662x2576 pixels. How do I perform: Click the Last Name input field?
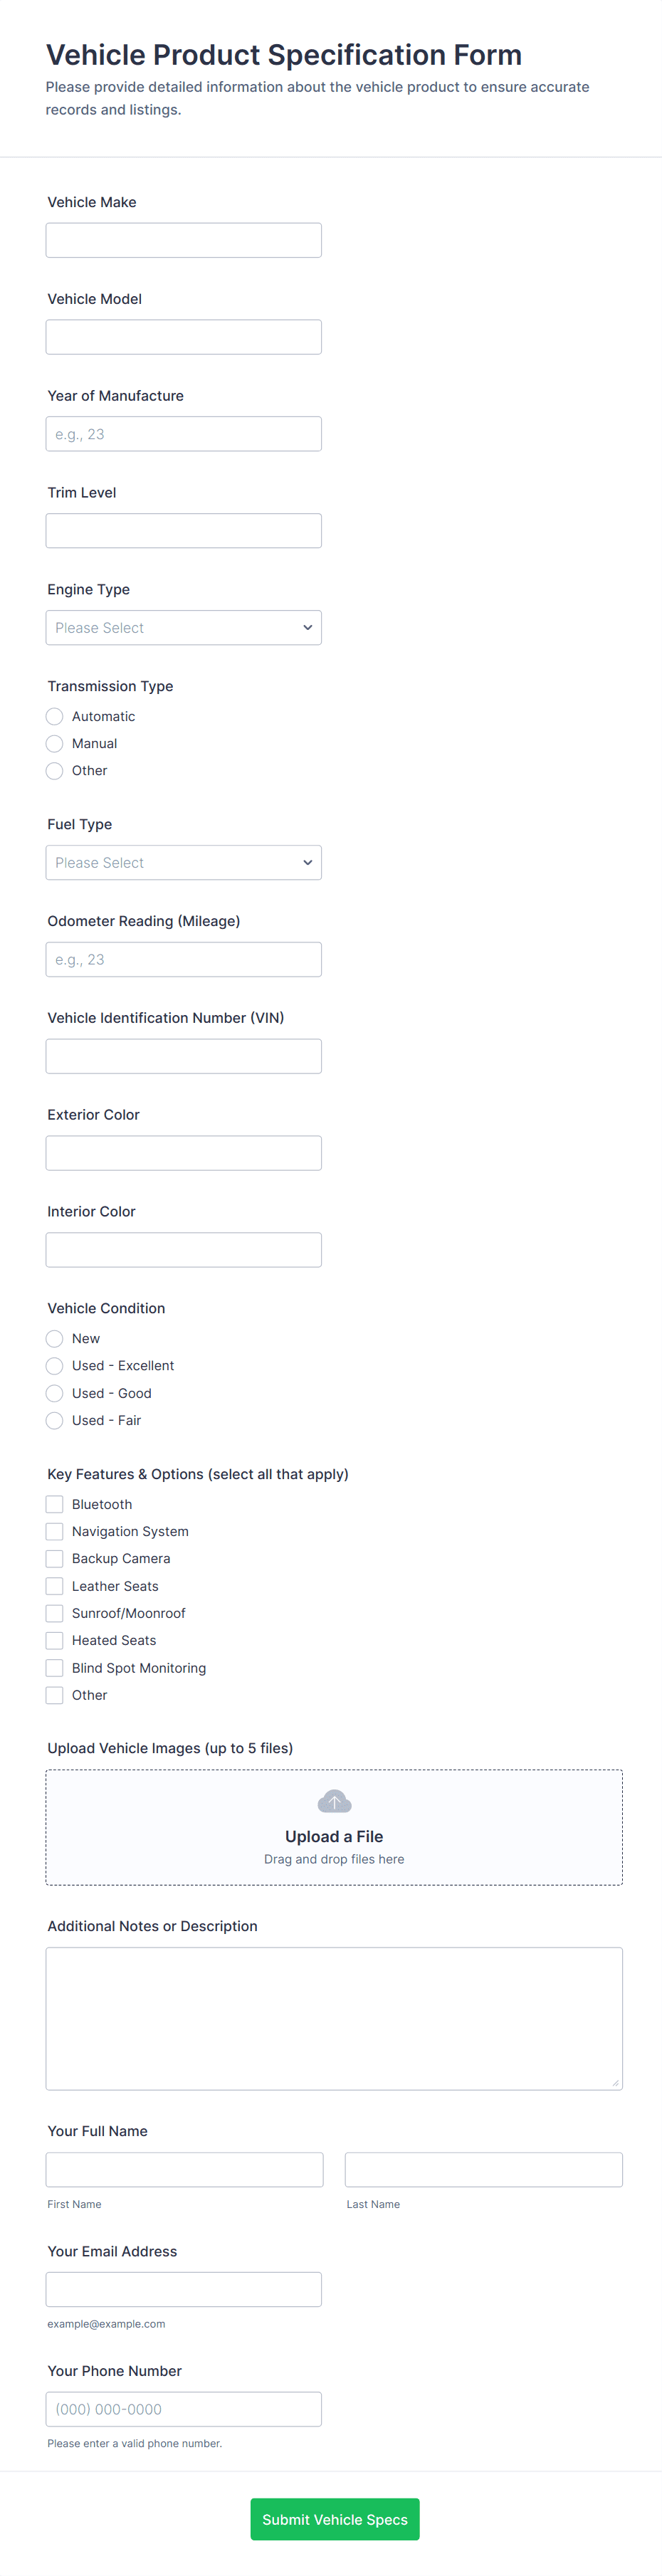(x=483, y=2170)
